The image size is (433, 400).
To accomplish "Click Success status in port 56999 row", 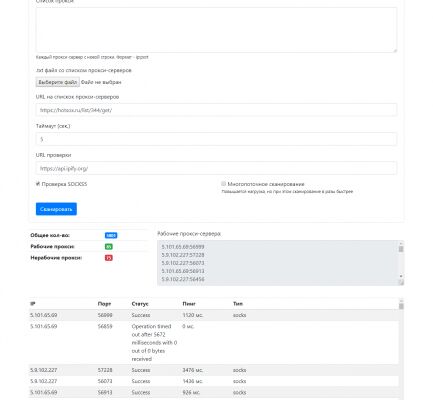I will (x=141, y=315).
